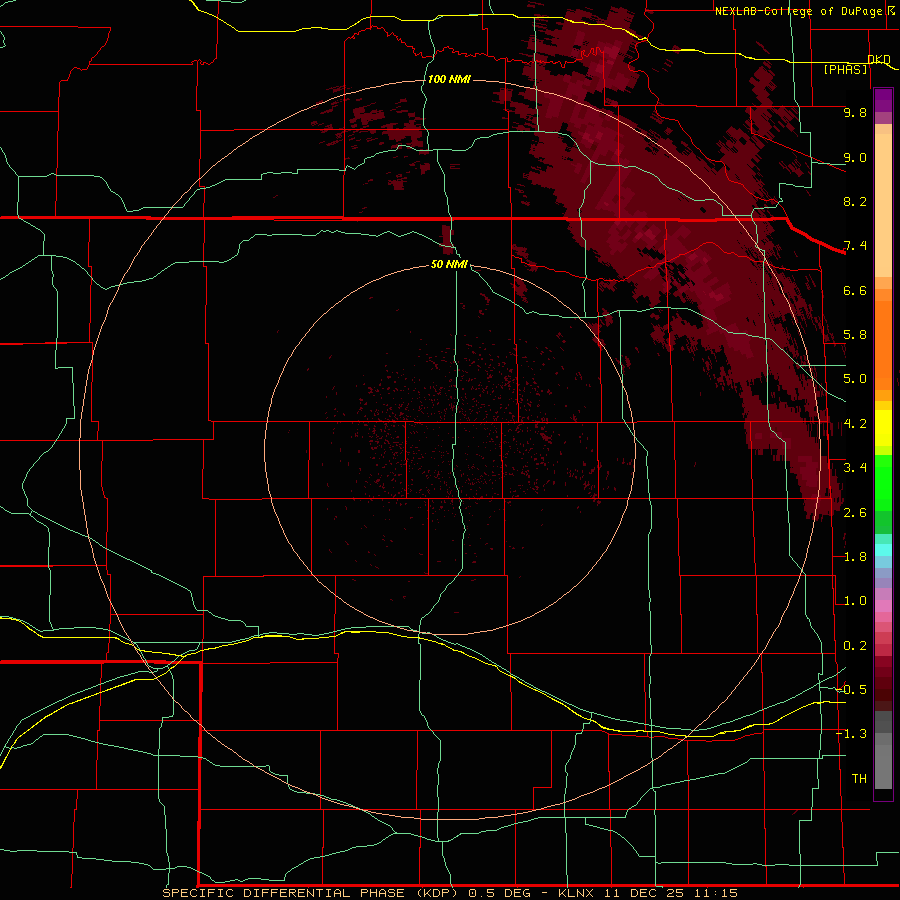Screen dimensions: 900x900
Task: Click the bright green segment of the color scale
Action: pyautogui.click(x=883, y=483)
